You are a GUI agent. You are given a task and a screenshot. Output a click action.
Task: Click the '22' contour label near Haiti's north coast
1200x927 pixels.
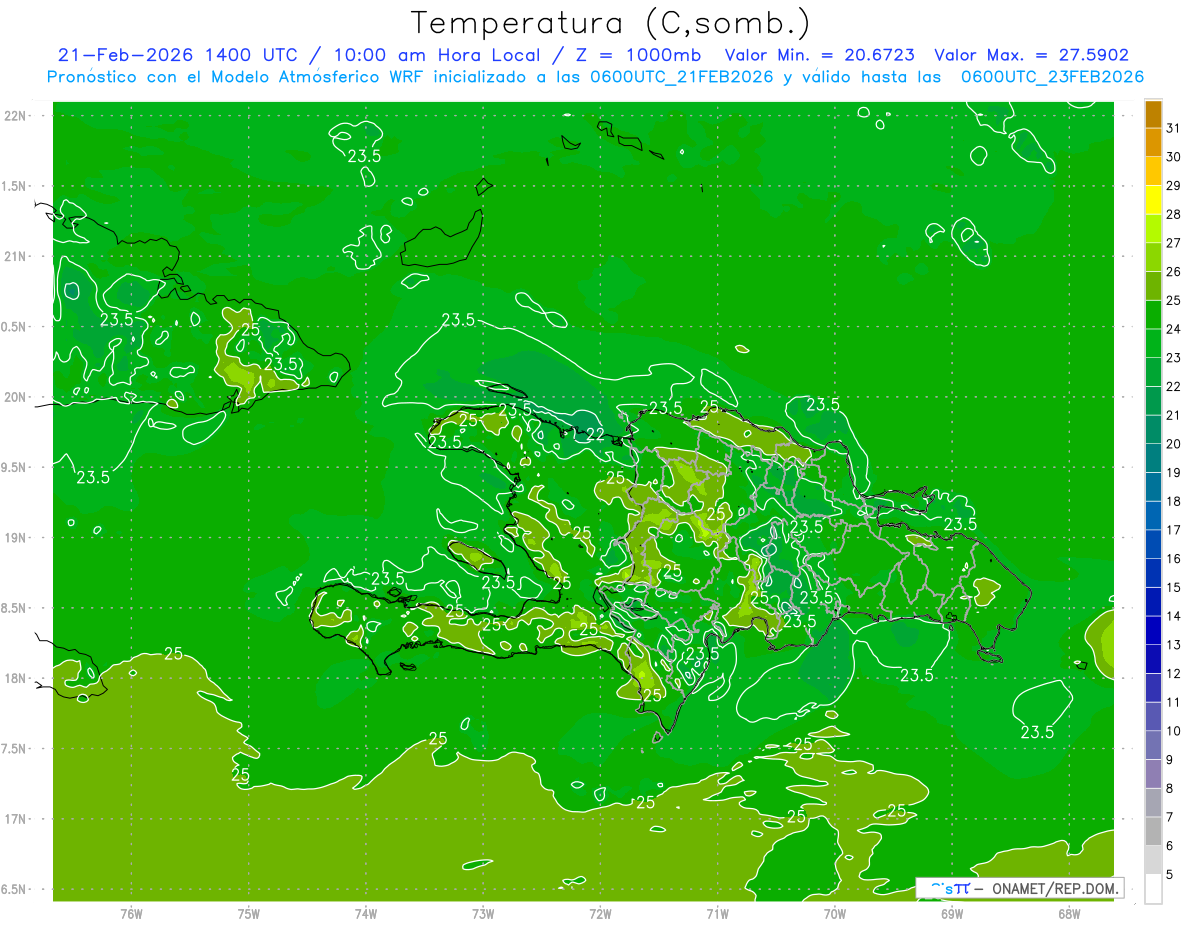[595, 434]
